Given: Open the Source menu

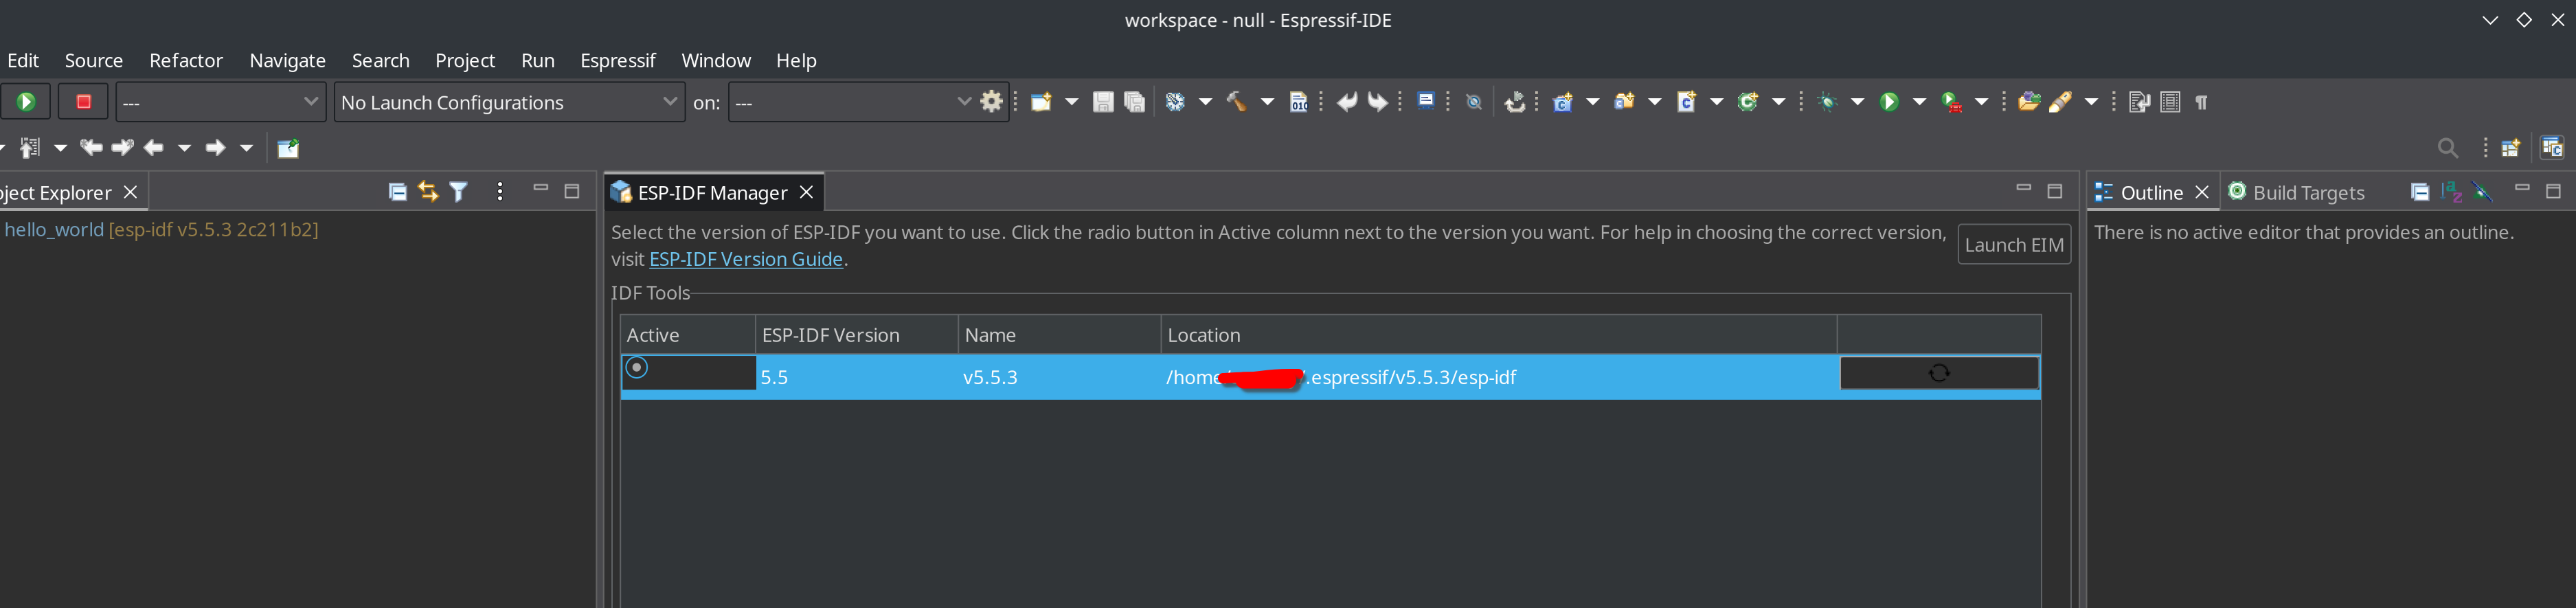Looking at the screenshot, I should coord(94,61).
